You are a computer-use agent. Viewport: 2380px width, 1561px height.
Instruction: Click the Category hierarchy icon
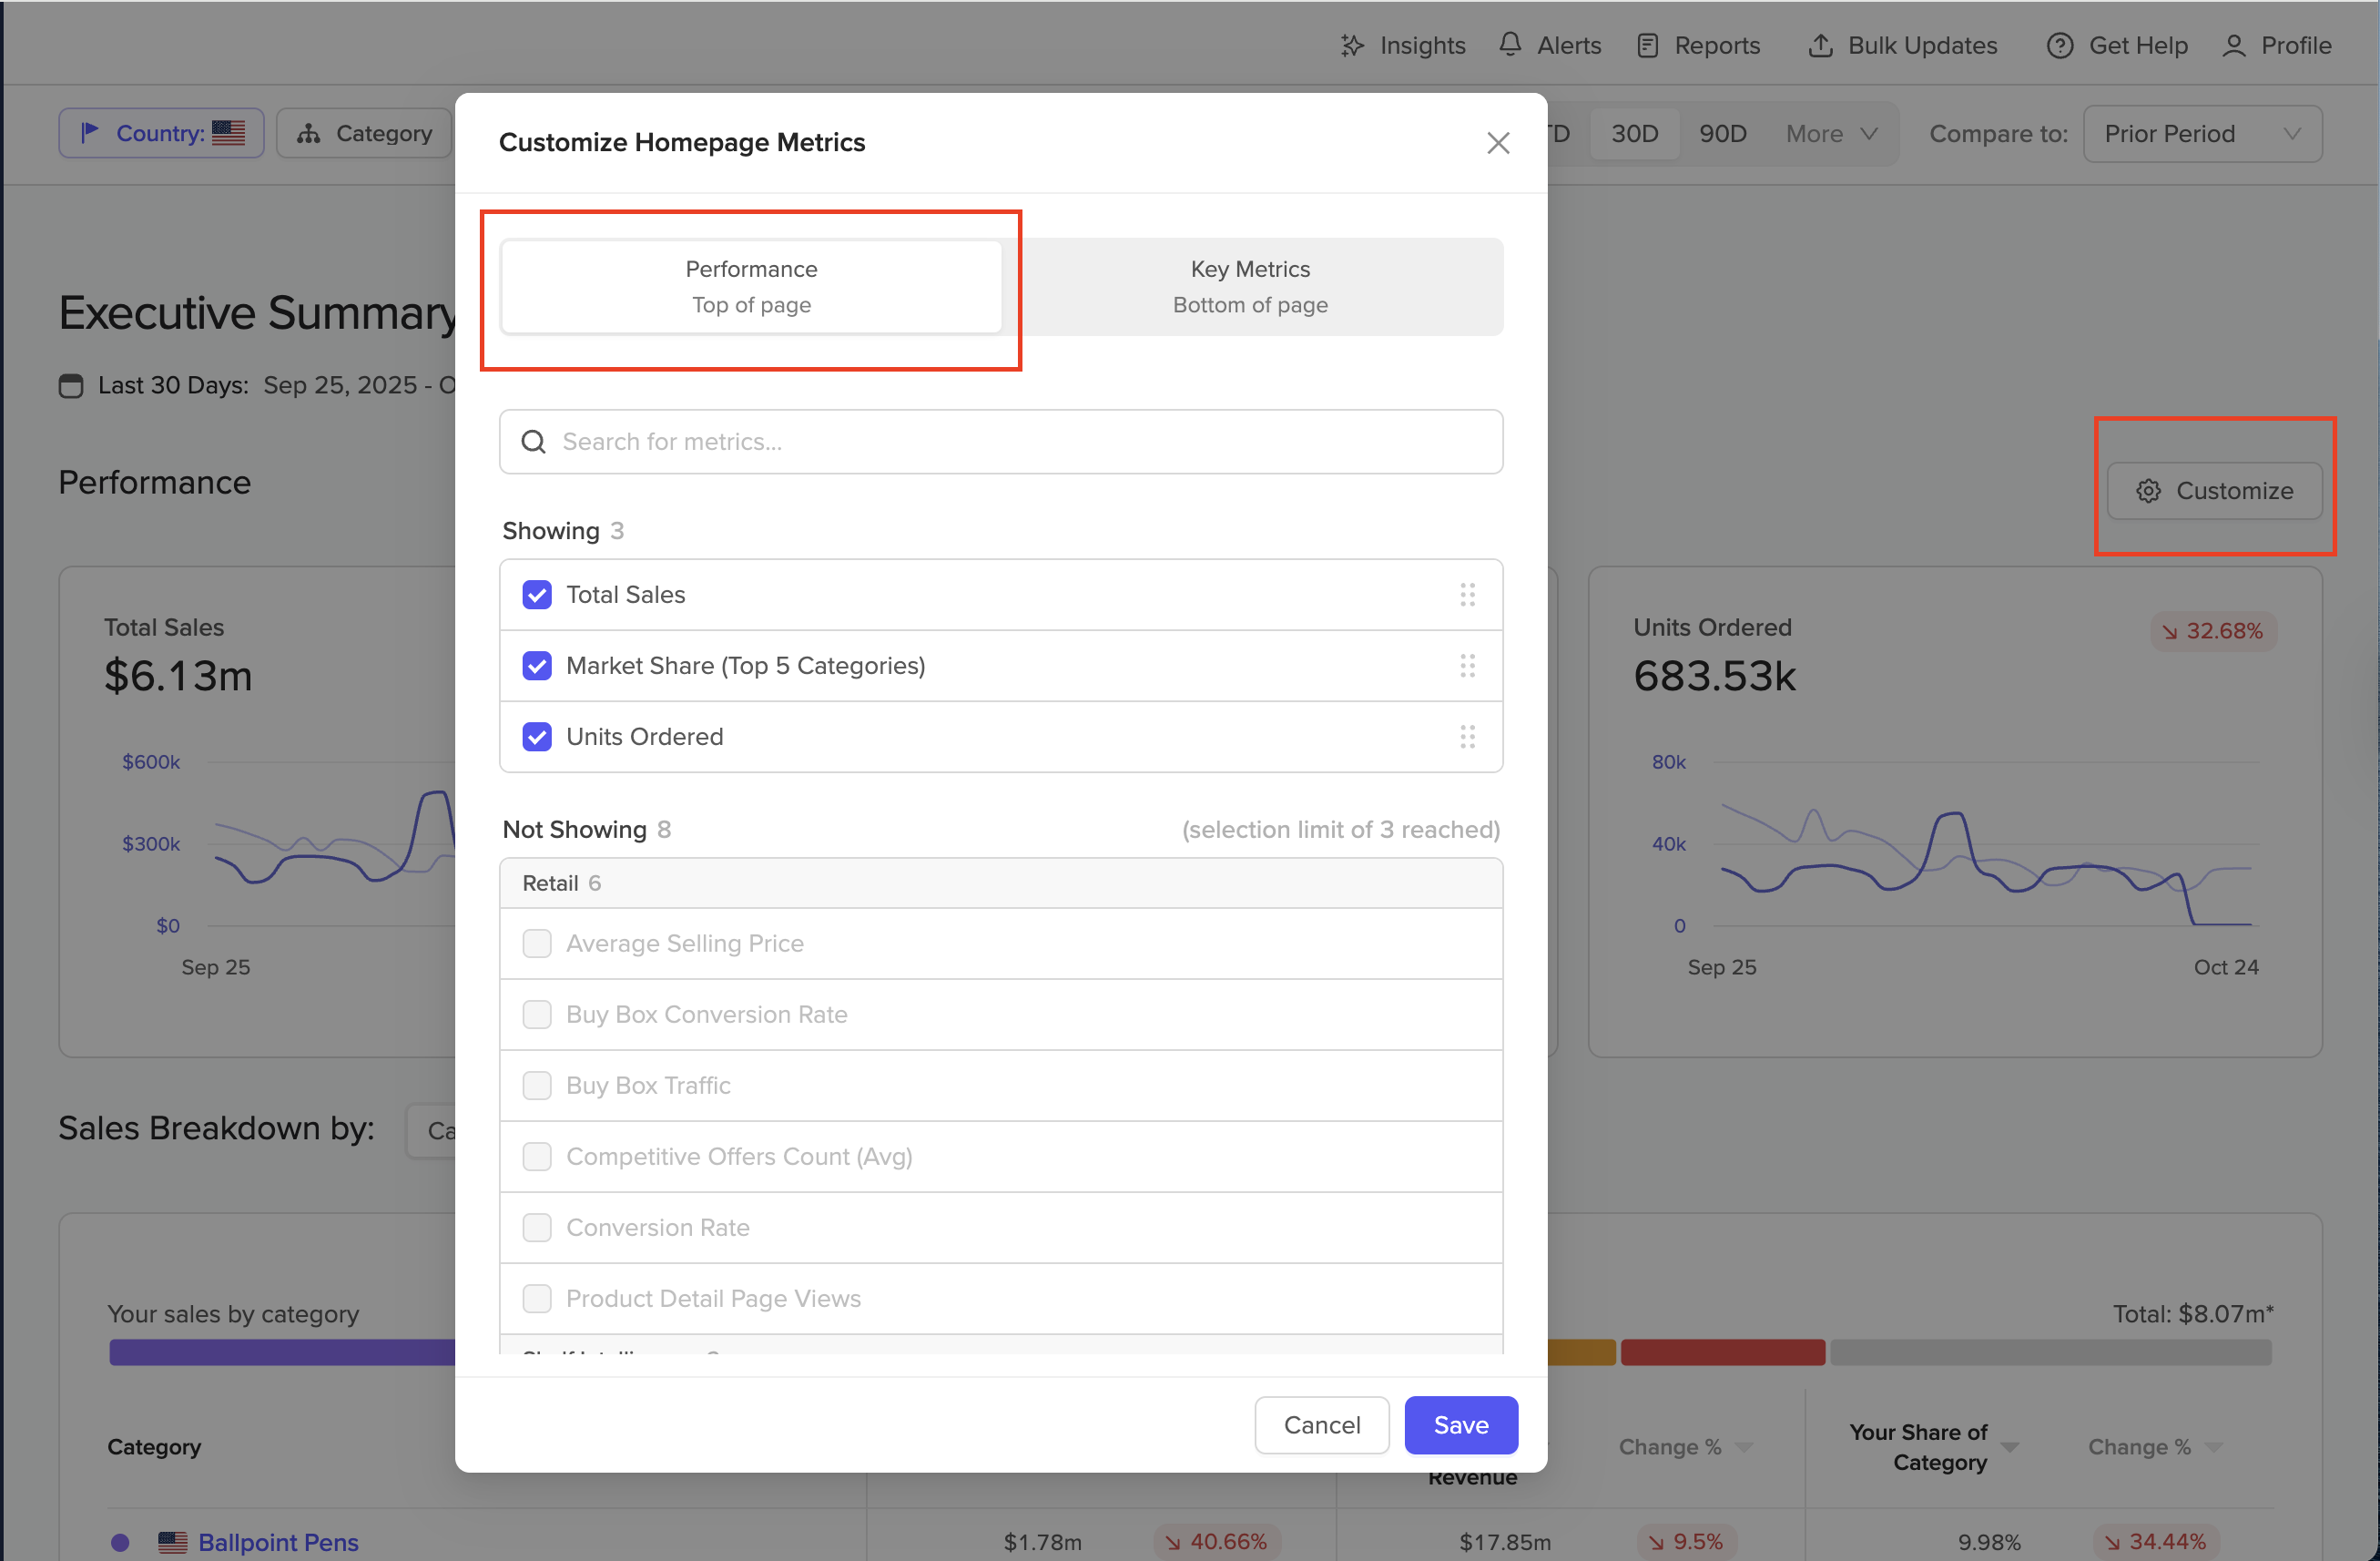[x=308, y=133]
